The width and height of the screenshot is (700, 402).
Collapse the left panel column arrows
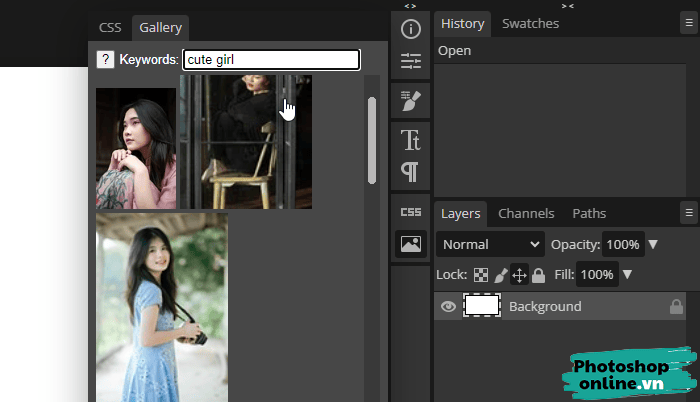pos(410,6)
